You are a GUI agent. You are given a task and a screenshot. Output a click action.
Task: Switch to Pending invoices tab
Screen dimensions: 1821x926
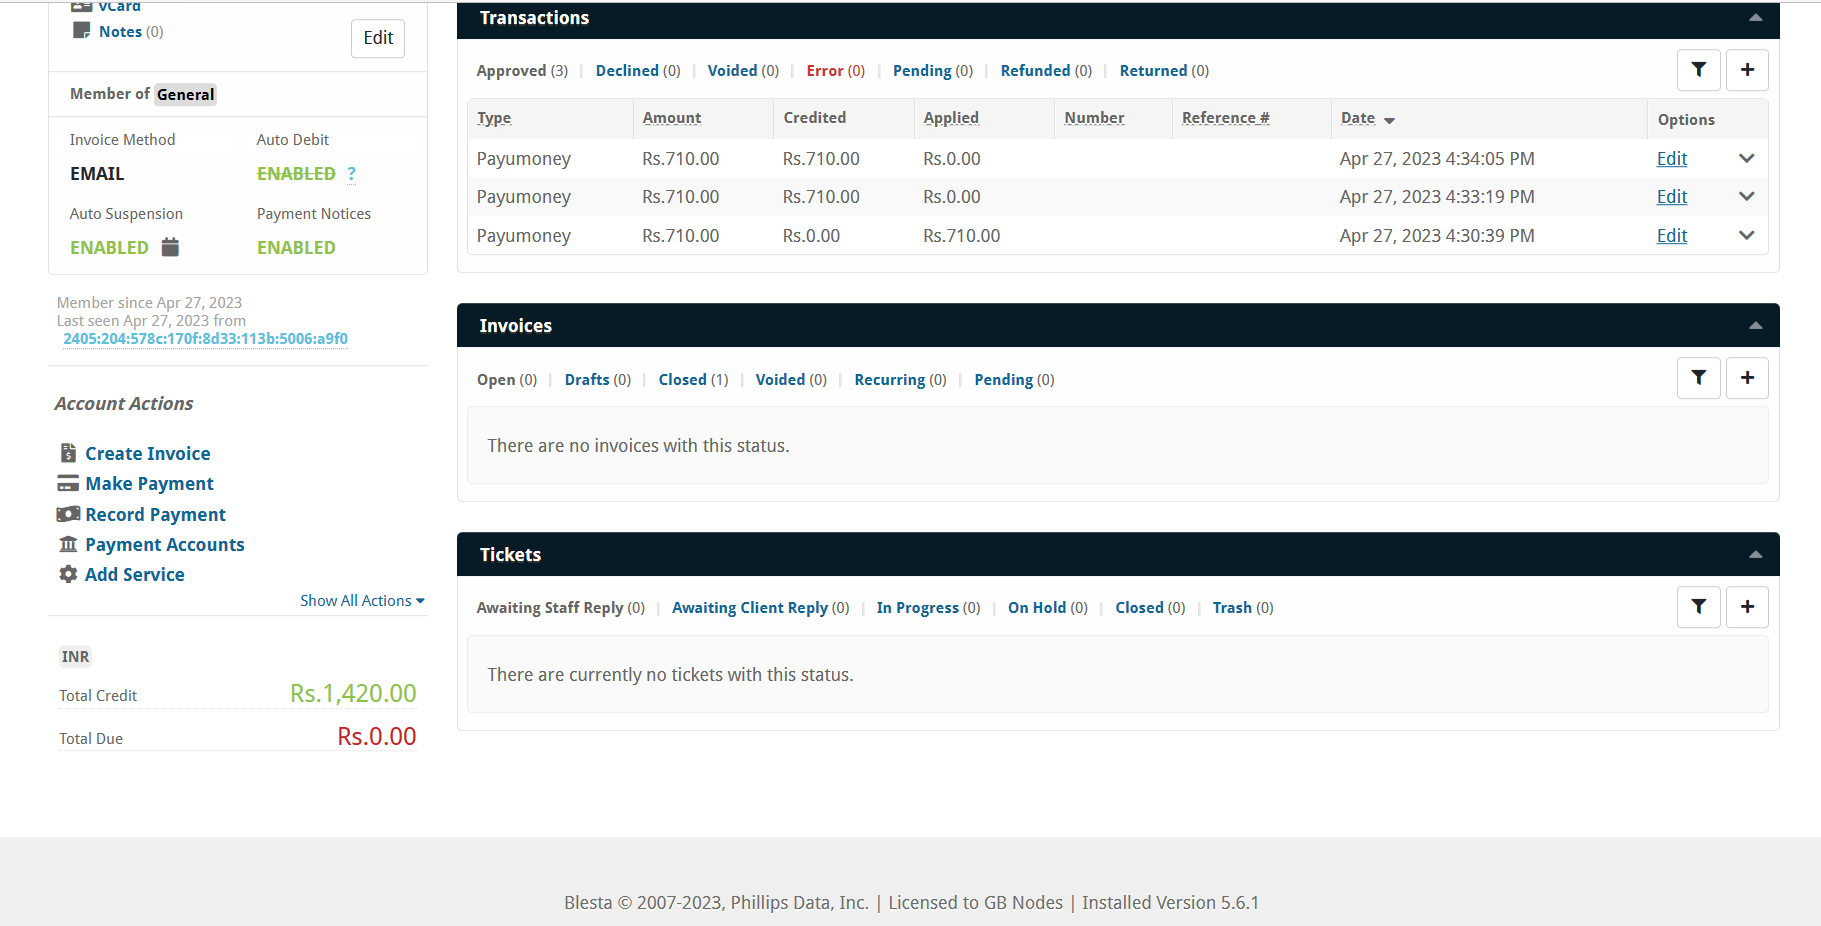point(1014,380)
